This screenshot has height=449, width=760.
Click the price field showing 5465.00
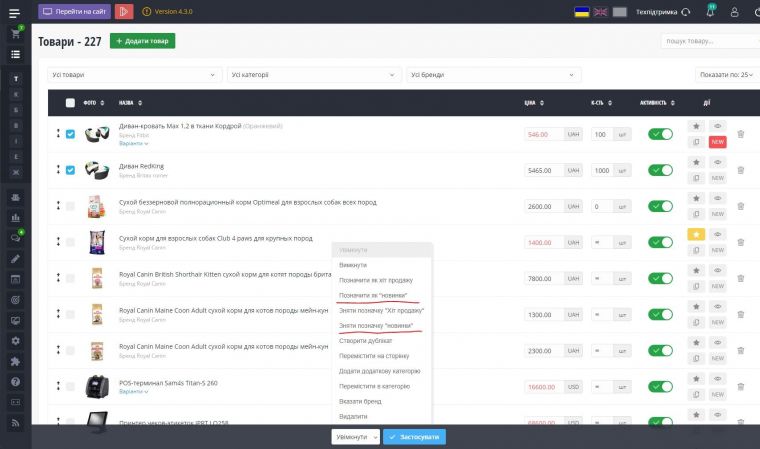[x=543, y=171]
